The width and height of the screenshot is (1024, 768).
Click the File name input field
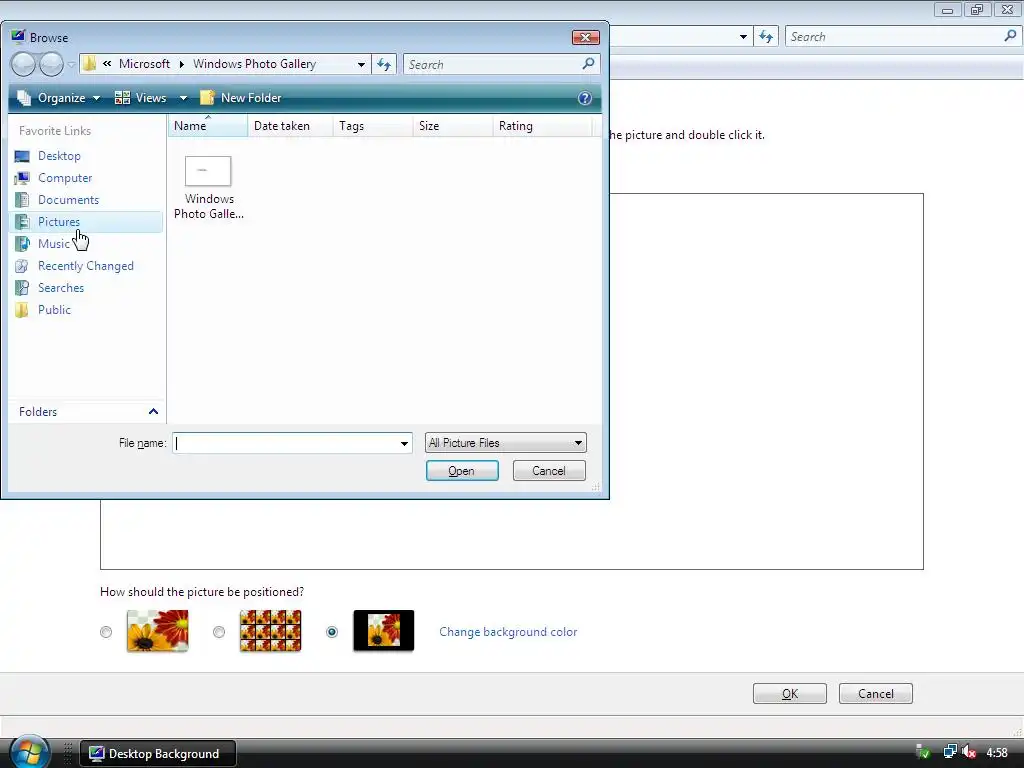coord(285,443)
